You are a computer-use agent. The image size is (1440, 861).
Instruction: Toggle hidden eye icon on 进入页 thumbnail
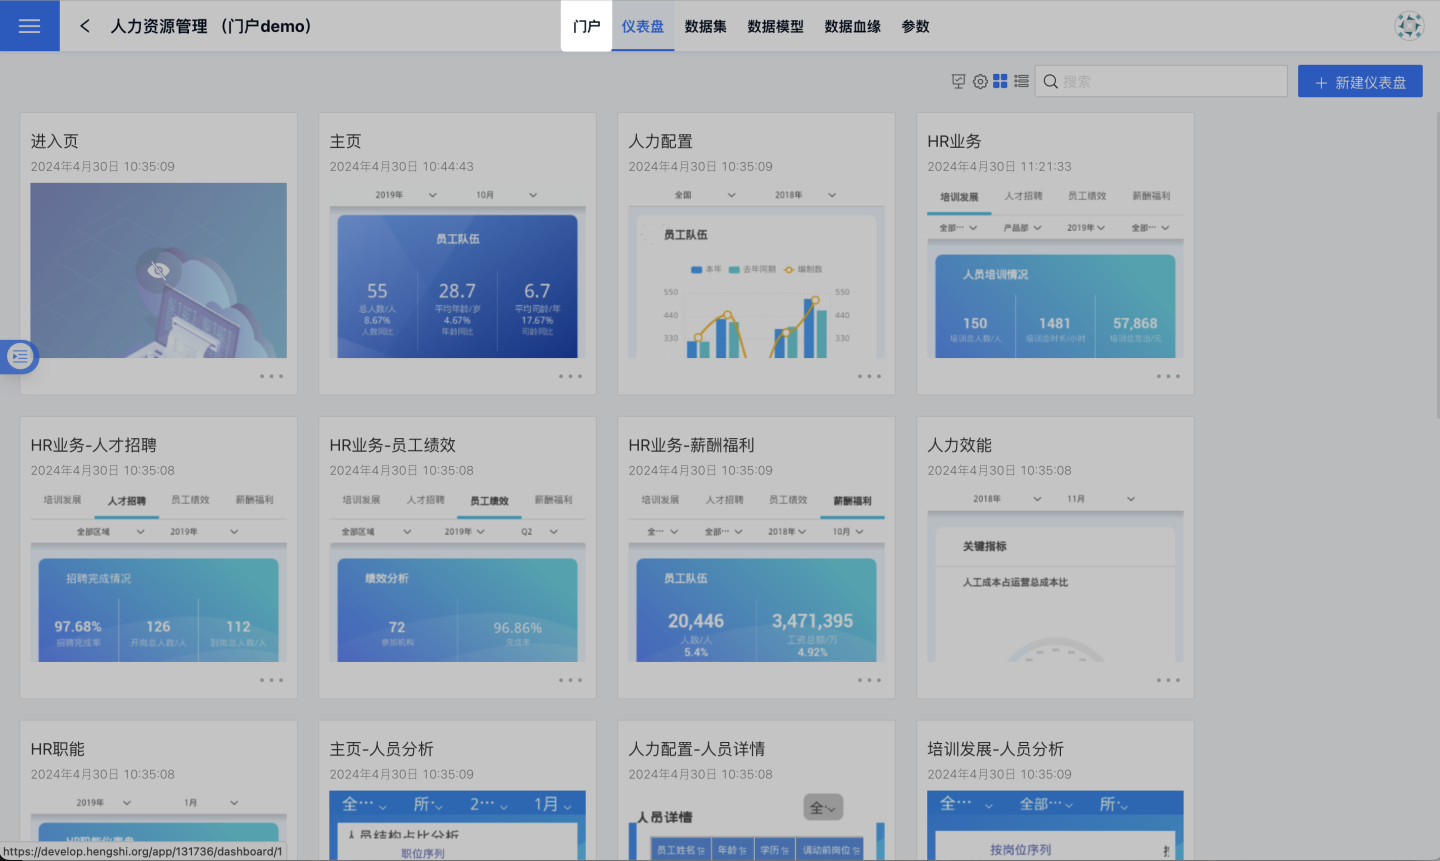tap(158, 270)
